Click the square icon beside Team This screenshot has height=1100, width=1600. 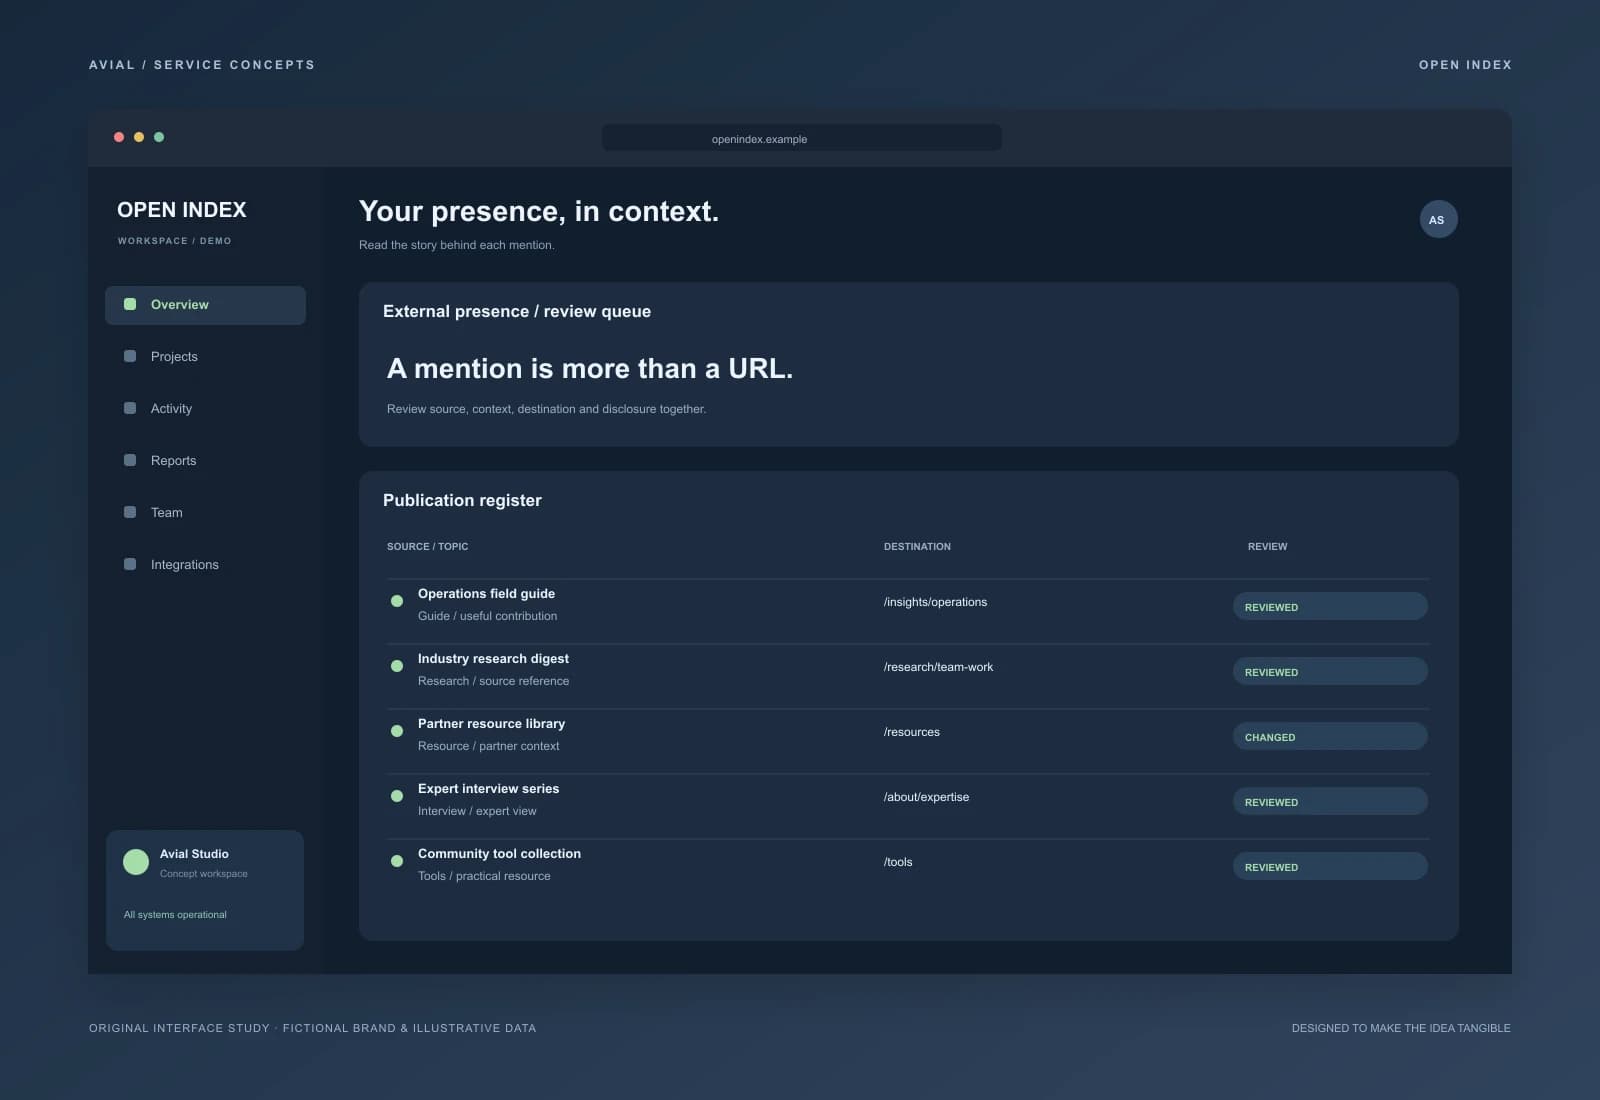pos(130,512)
